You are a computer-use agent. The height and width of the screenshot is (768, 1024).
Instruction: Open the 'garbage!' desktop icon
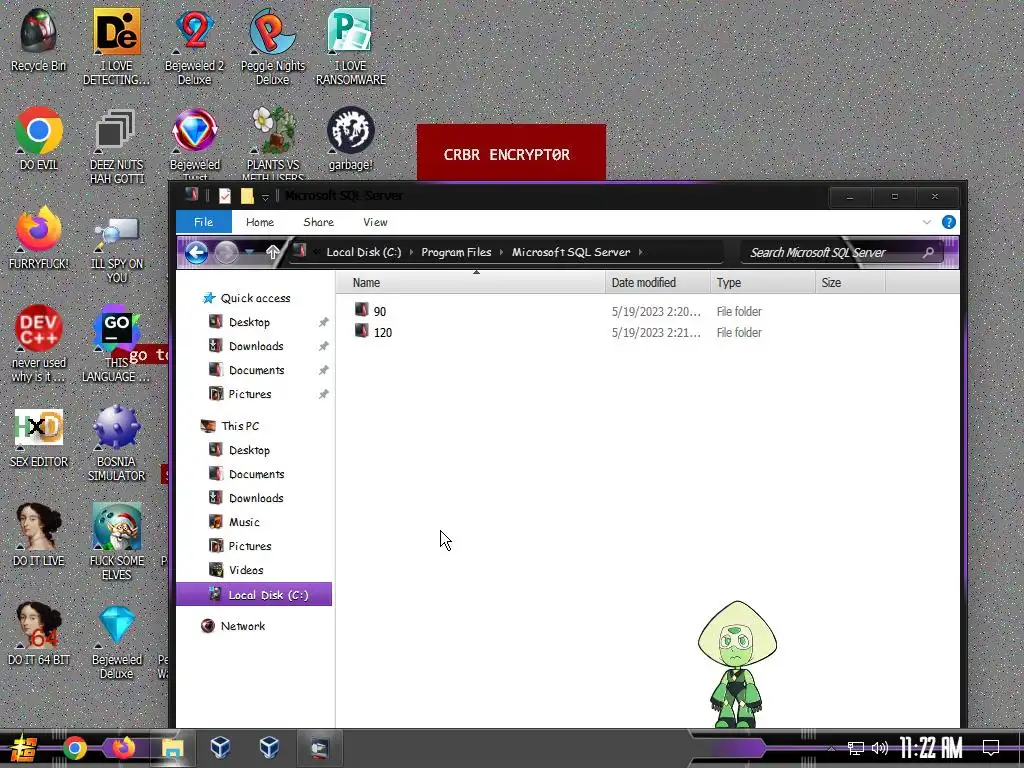(351, 138)
